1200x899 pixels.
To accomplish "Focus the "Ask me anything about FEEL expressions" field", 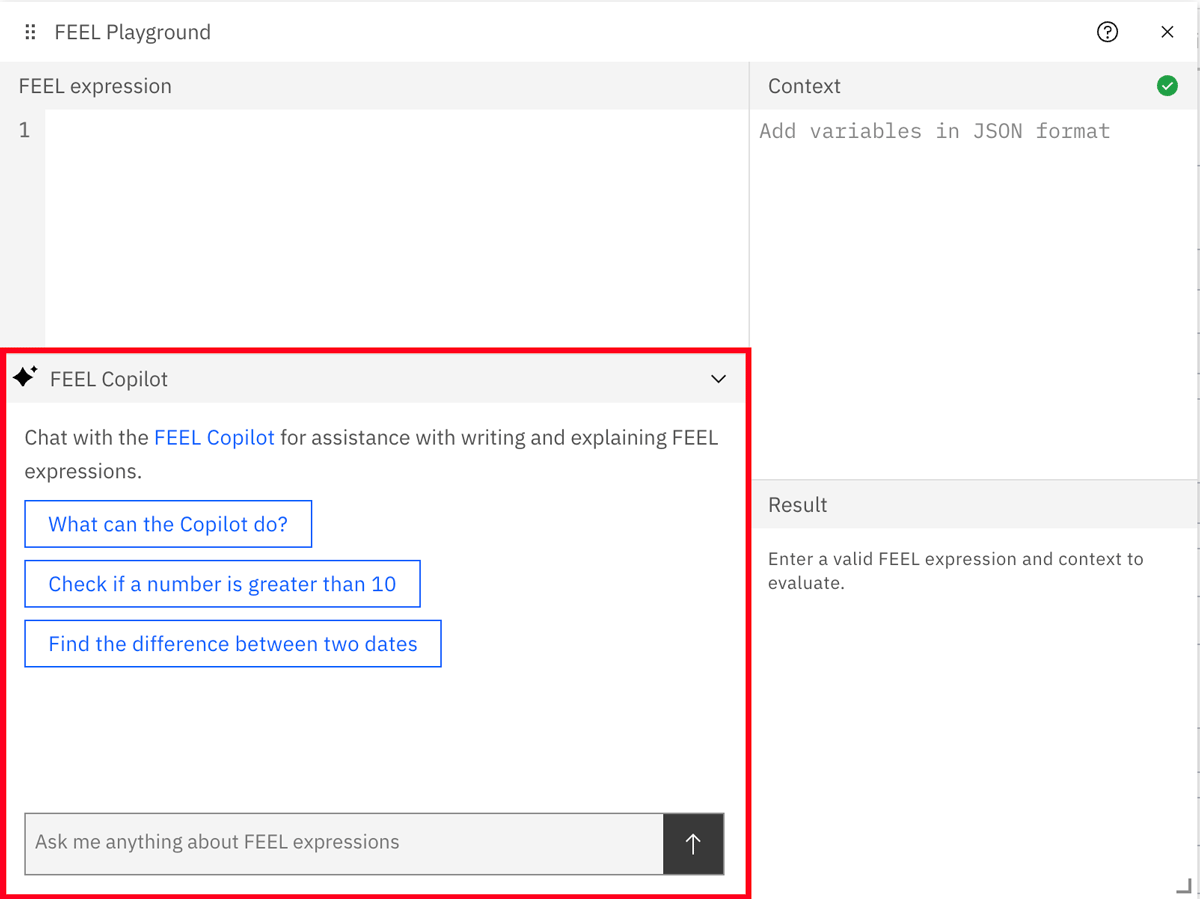I will click(343, 843).
